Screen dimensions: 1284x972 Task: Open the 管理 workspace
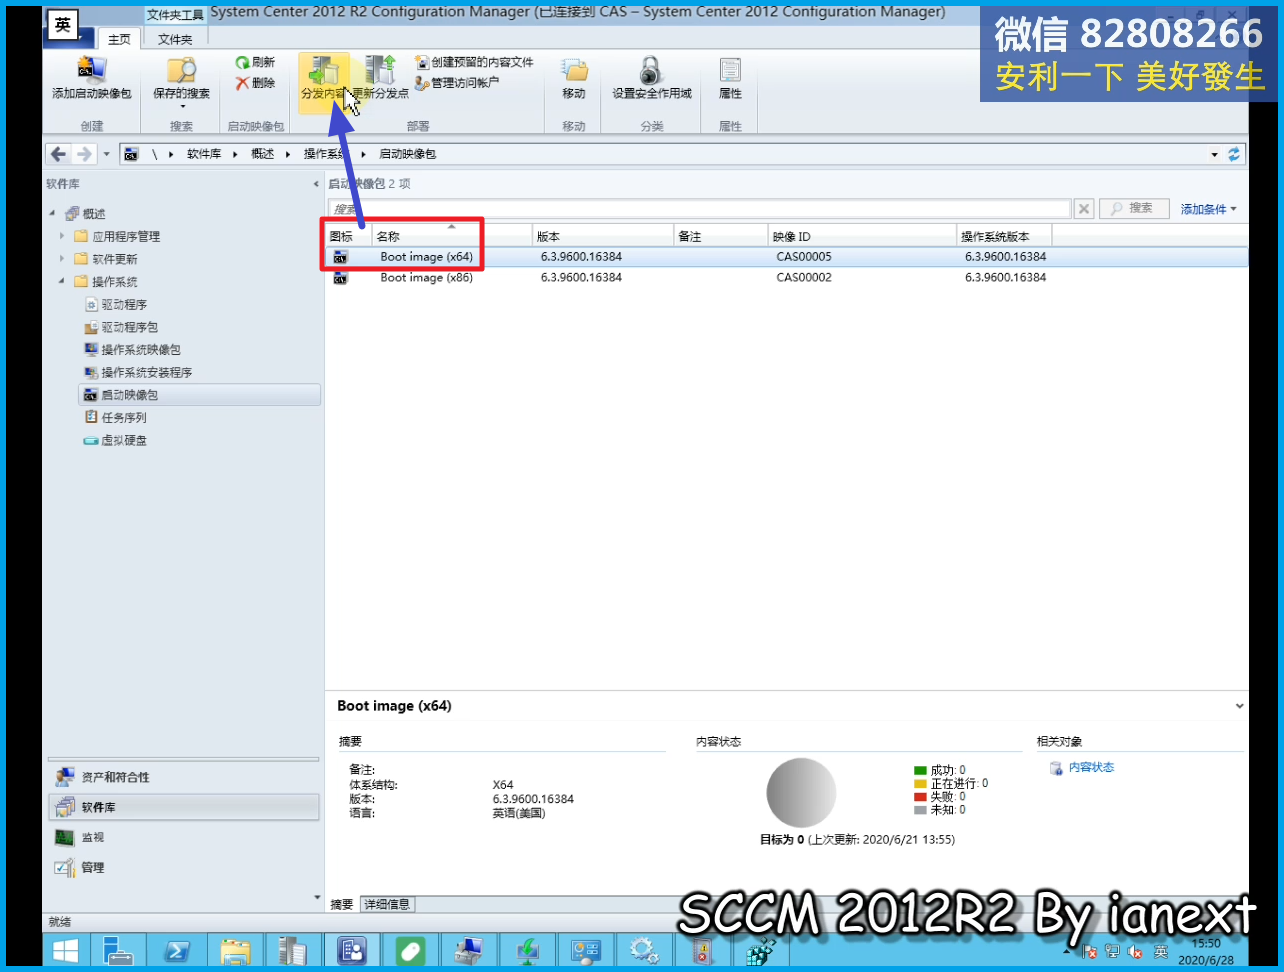pyautogui.click(x=184, y=868)
